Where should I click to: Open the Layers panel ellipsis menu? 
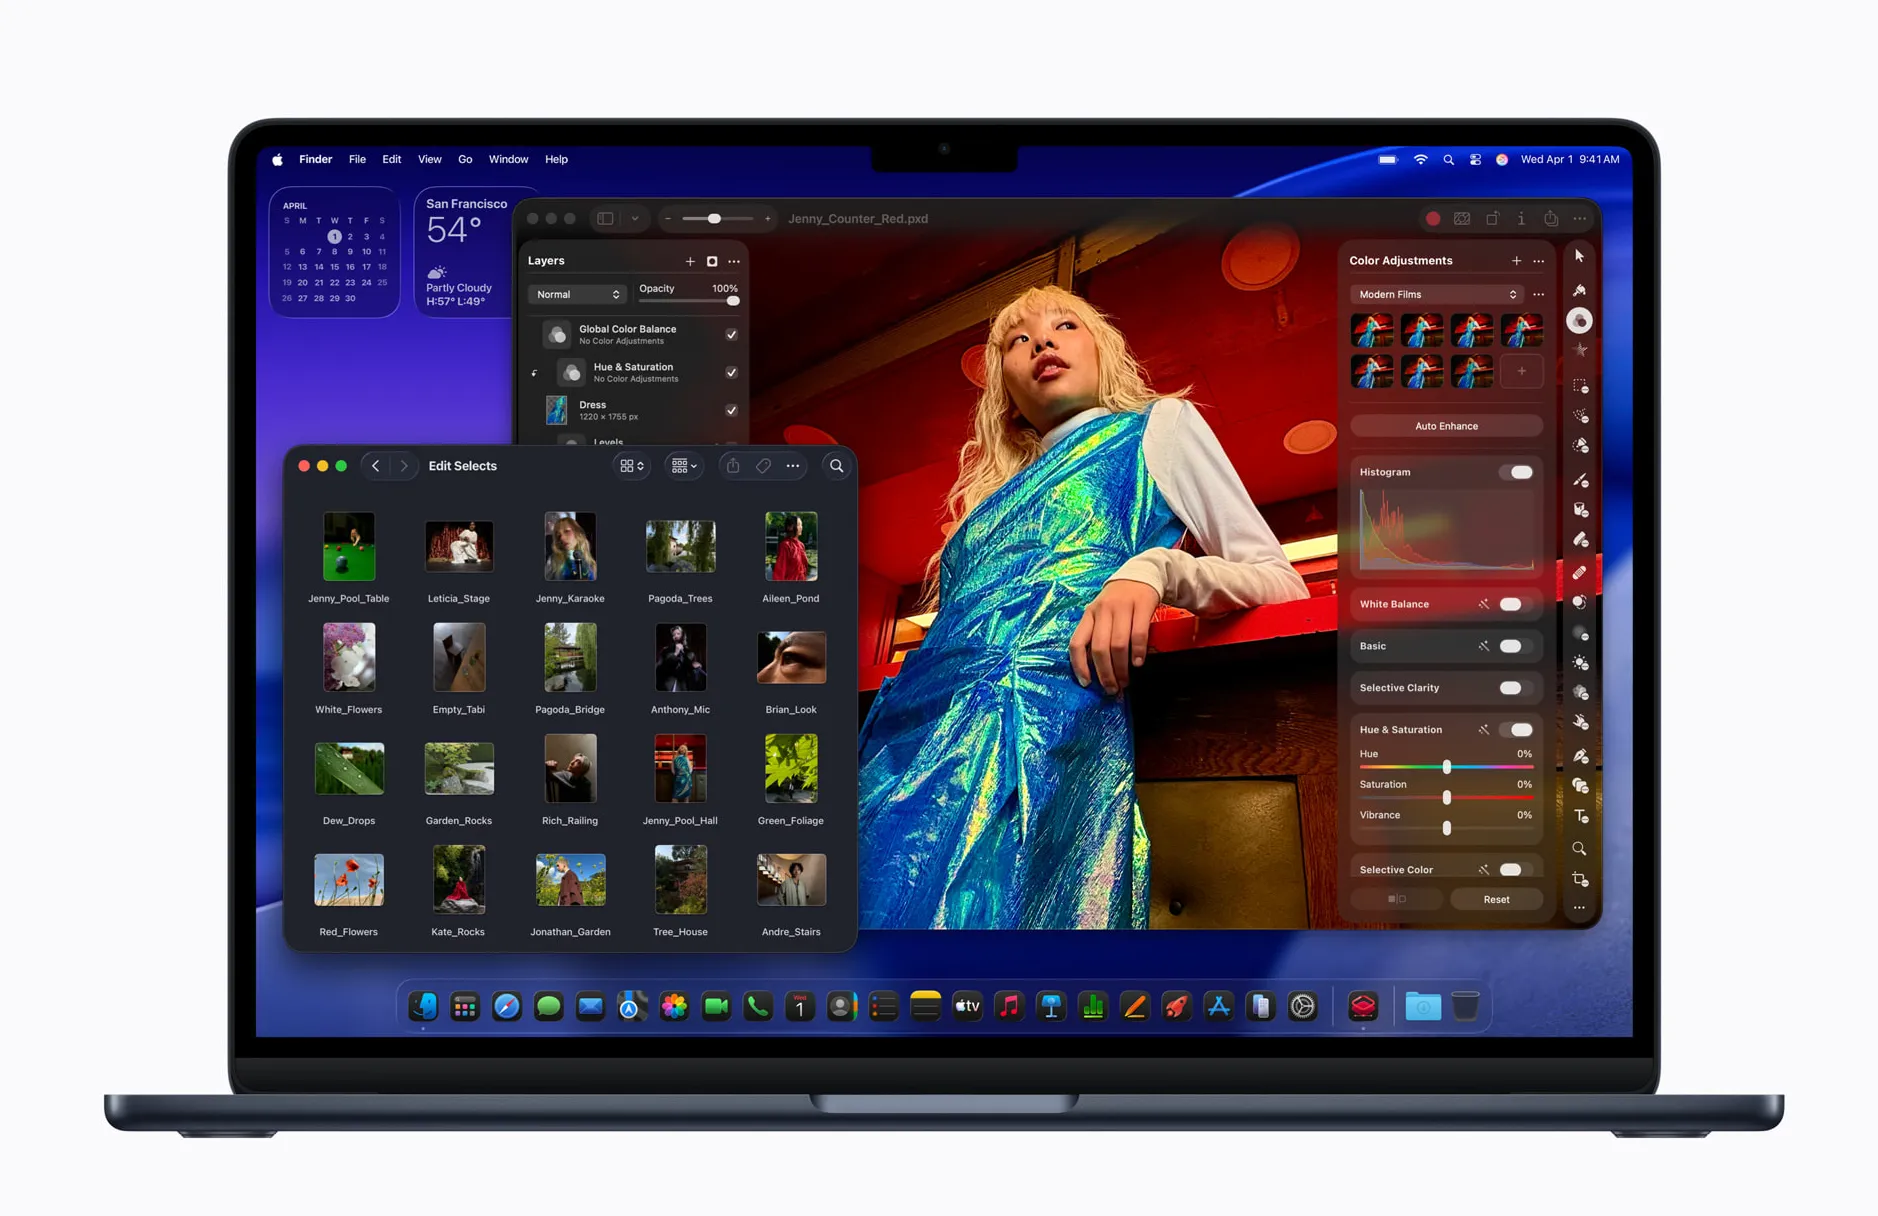pos(734,261)
